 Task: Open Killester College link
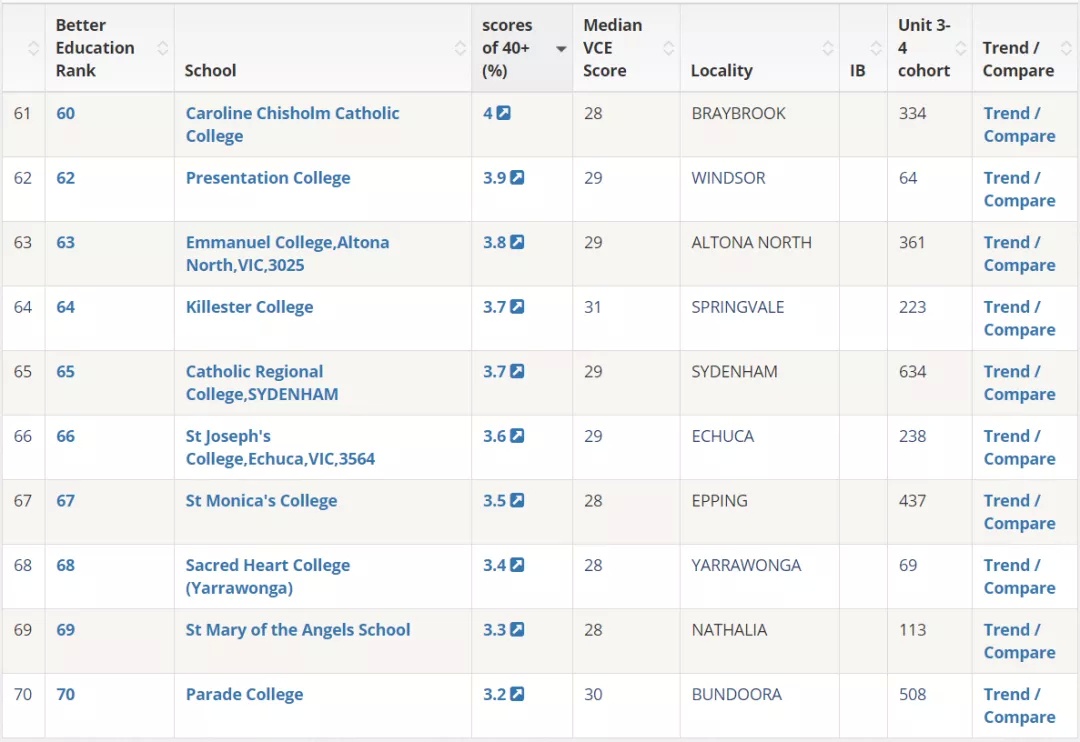(249, 307)
